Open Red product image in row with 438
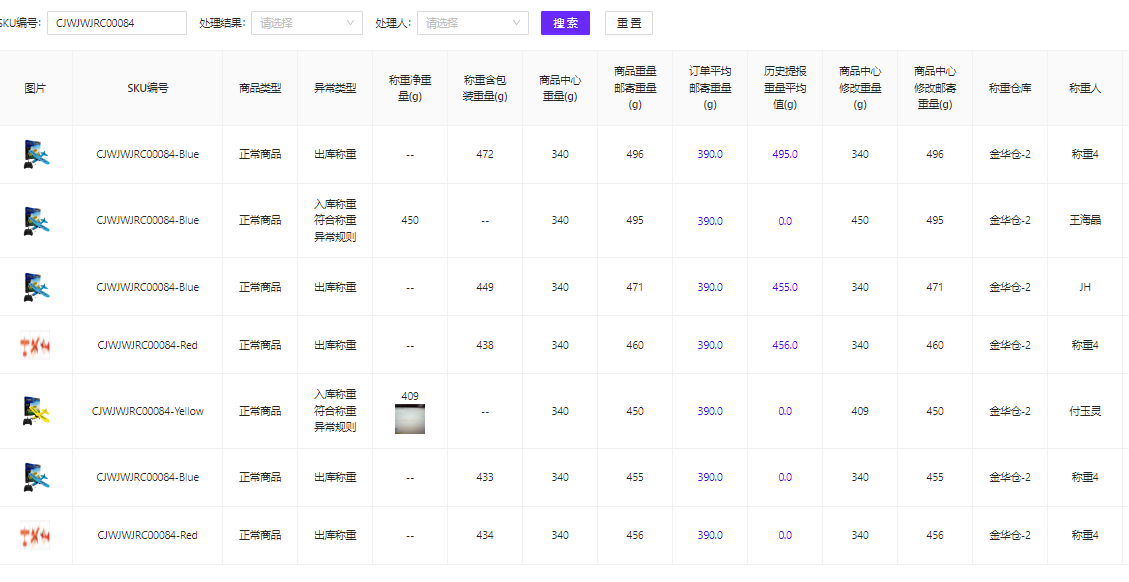1129x582 pixels. (x=35, y=345)
